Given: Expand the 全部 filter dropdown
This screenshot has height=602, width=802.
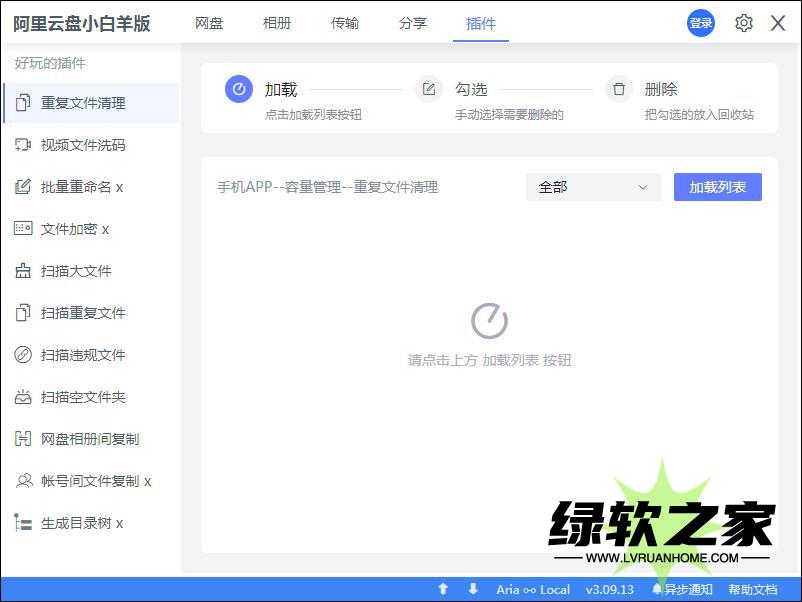Looking at the screenshot, I should (593, 187).
